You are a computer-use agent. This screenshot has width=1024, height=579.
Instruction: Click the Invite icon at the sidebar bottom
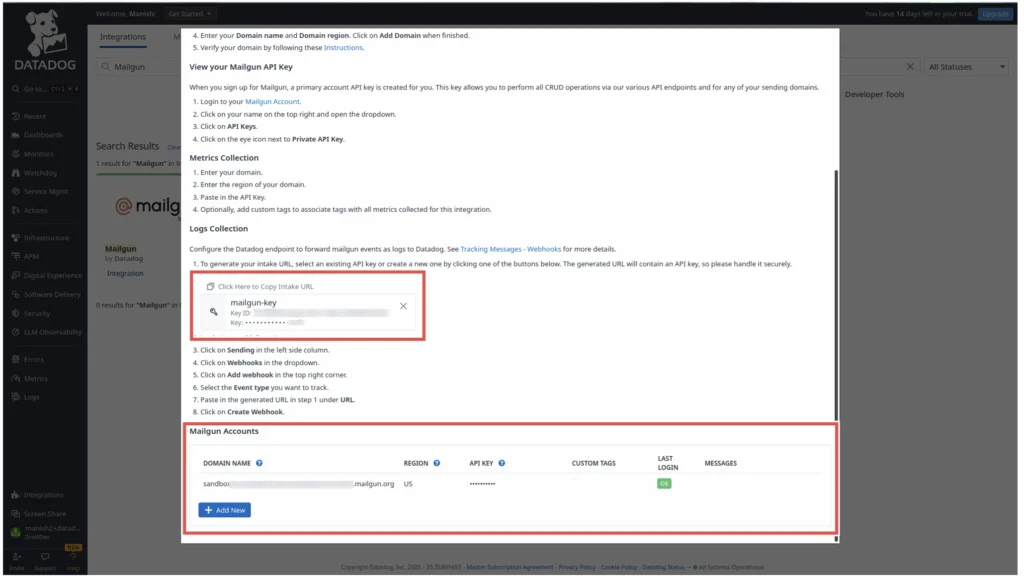(x=17, y=557)
